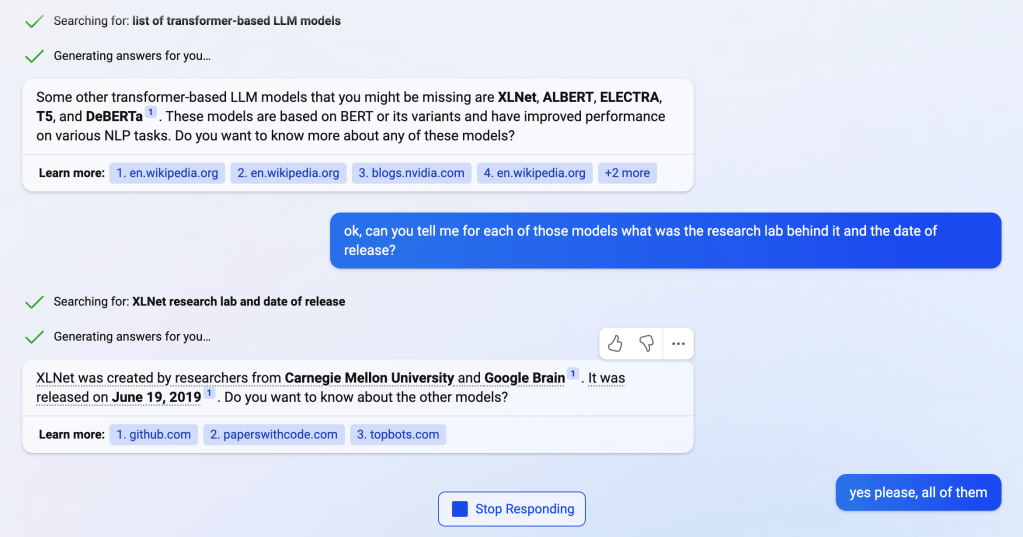Click green checkmark beside 'XLNet research lab' search
1023x537 pixels.
pyautogui.click(x=35, y=301)
